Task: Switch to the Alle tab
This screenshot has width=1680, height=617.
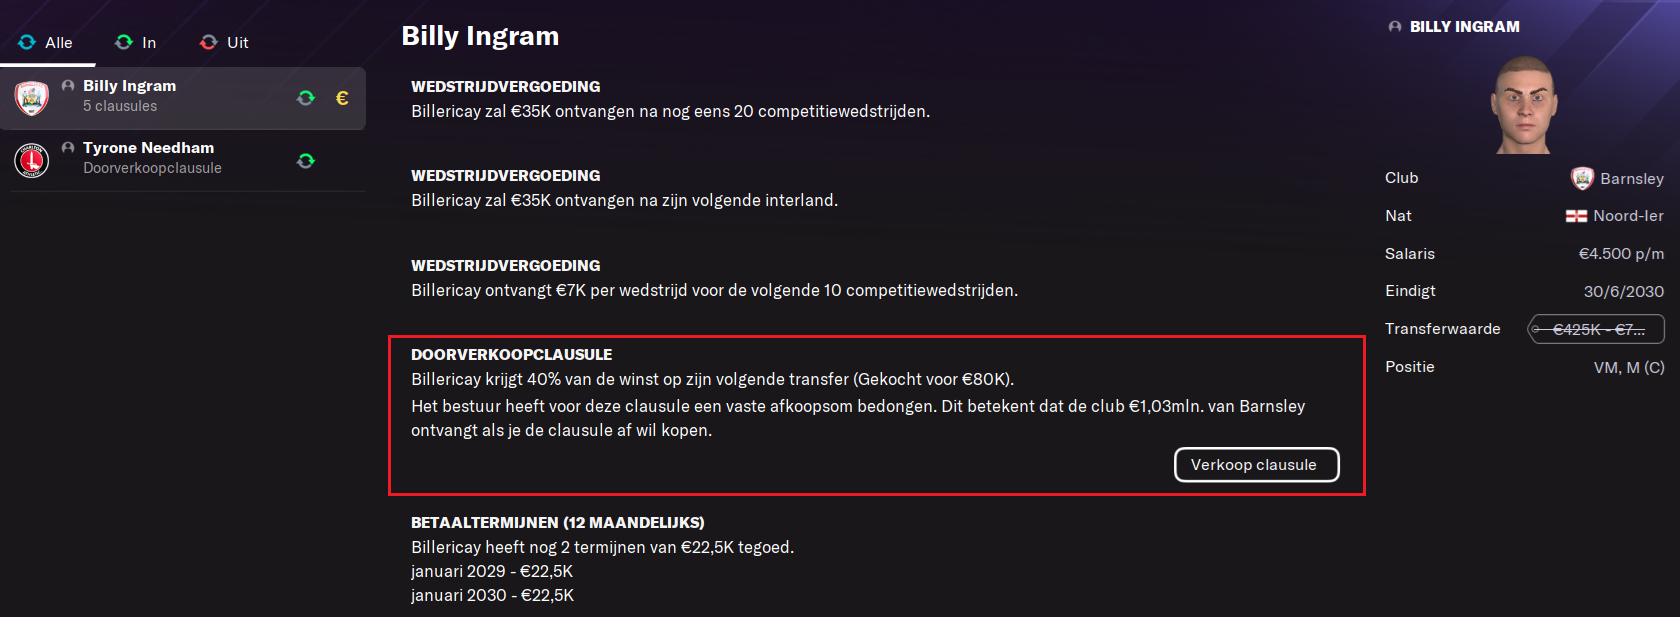Action: tap(46, 42)
